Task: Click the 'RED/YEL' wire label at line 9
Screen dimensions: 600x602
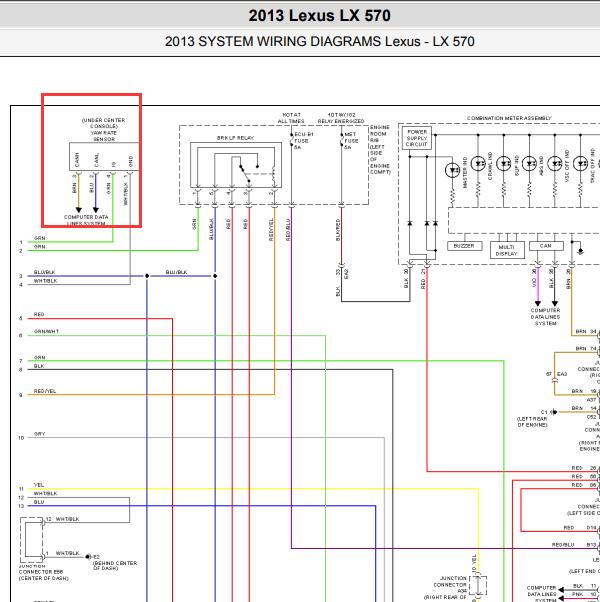Action: point(45,391)
